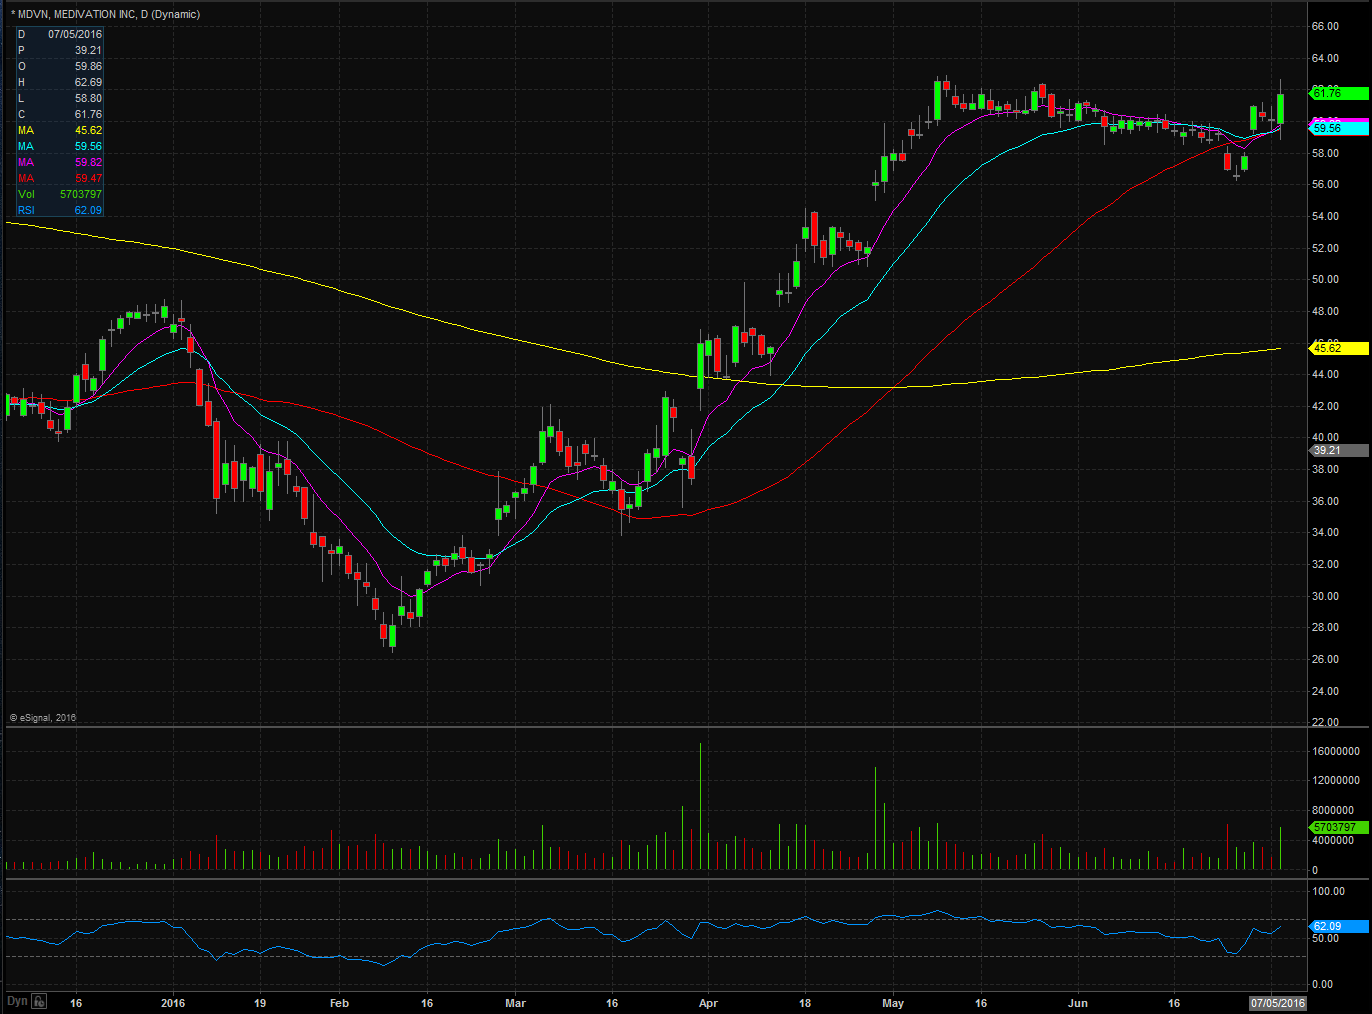Viewport: 1372px width, 1014px height.
Task: Click the time-lock icon beside Dyn
Action: point(39,1001)
